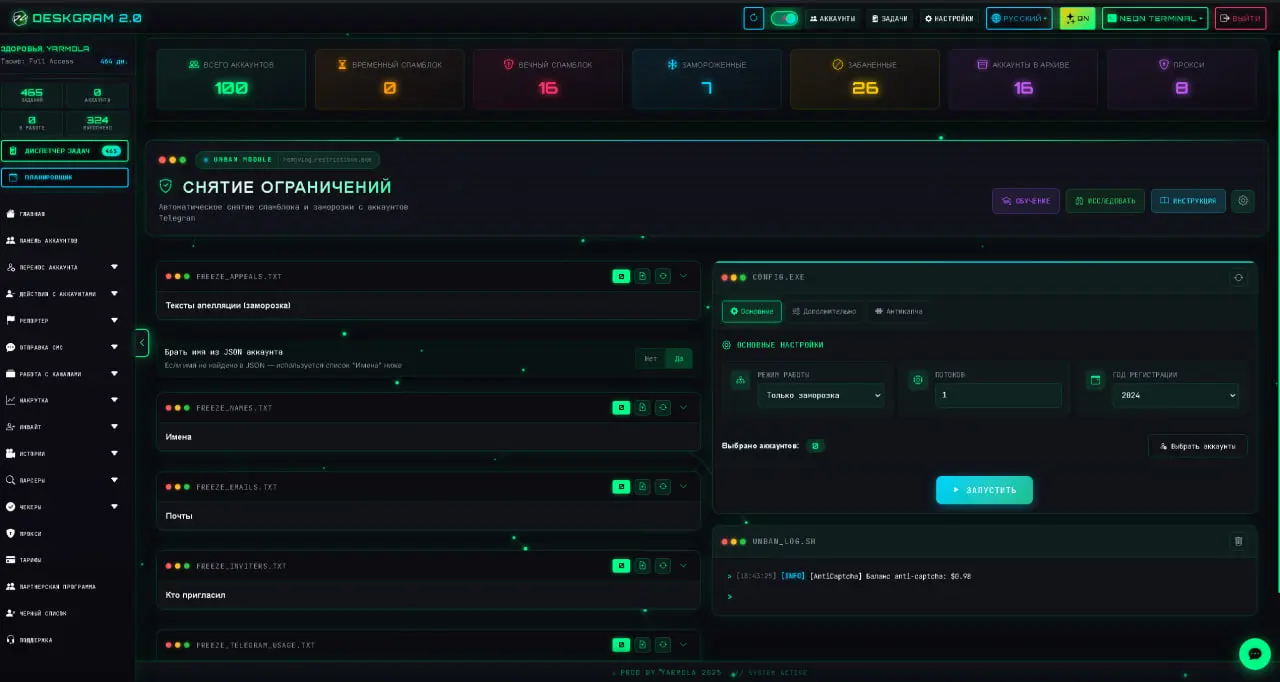This screenshot has width=1280, height=682.
Task: Open the Neon Terminal theme dropdown
Action: (1155, 18)
